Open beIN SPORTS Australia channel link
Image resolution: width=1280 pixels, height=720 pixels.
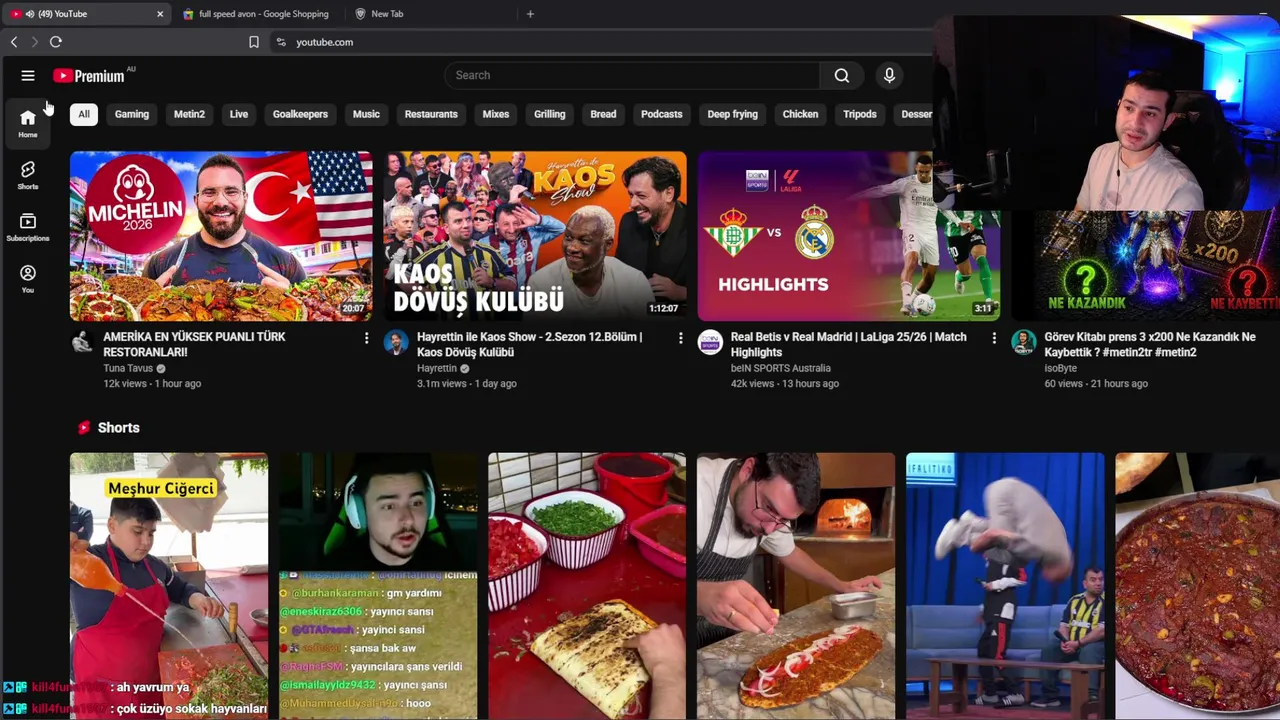(781, 368)
